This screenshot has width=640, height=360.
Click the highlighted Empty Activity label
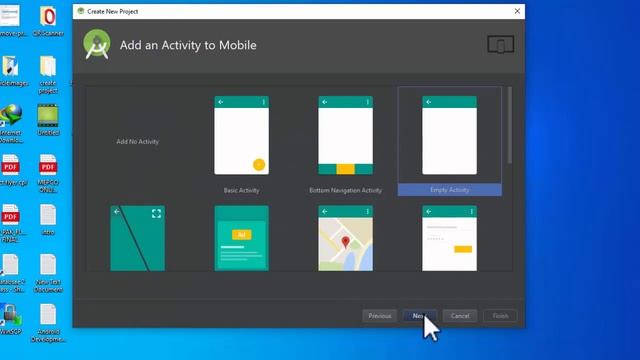coord(449,190)
